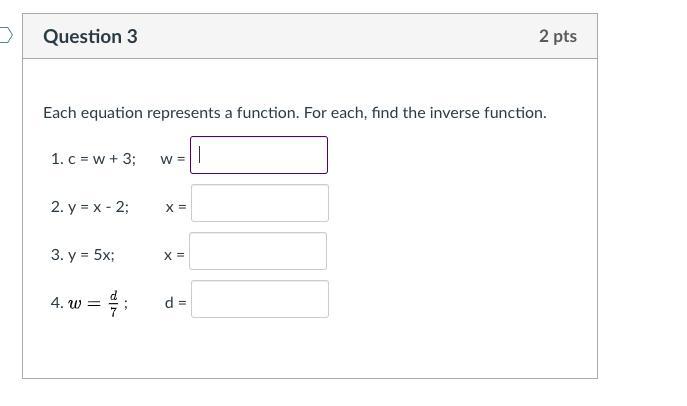This screenshot has width=687, height=406.
Task: Click the equation y = 5x text
Action: [x=91, y=254]
